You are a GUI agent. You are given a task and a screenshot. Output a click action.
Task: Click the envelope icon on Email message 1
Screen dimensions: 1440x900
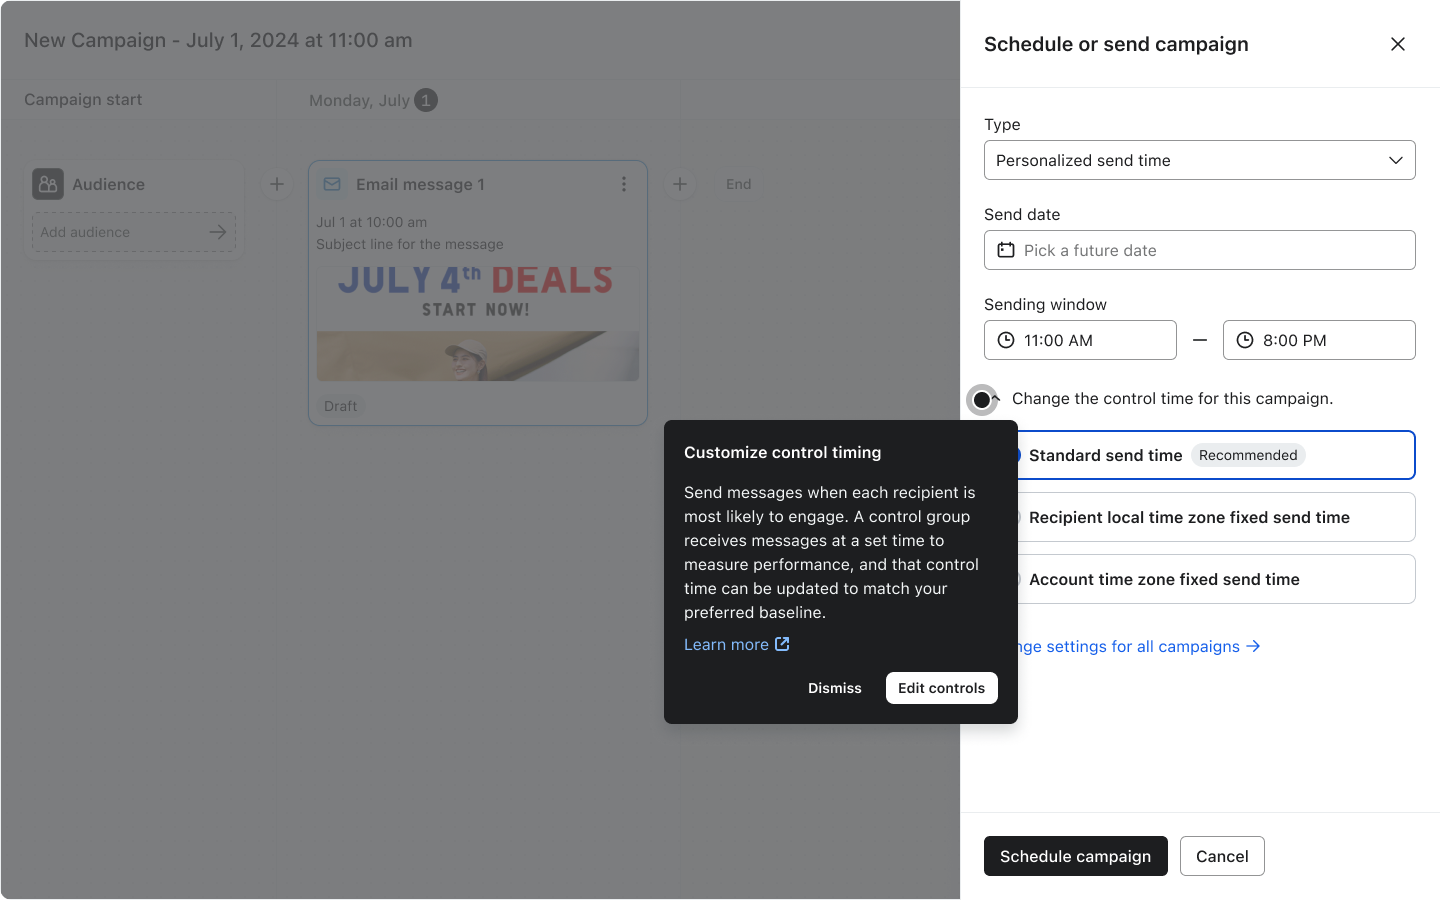pos(331,184)
